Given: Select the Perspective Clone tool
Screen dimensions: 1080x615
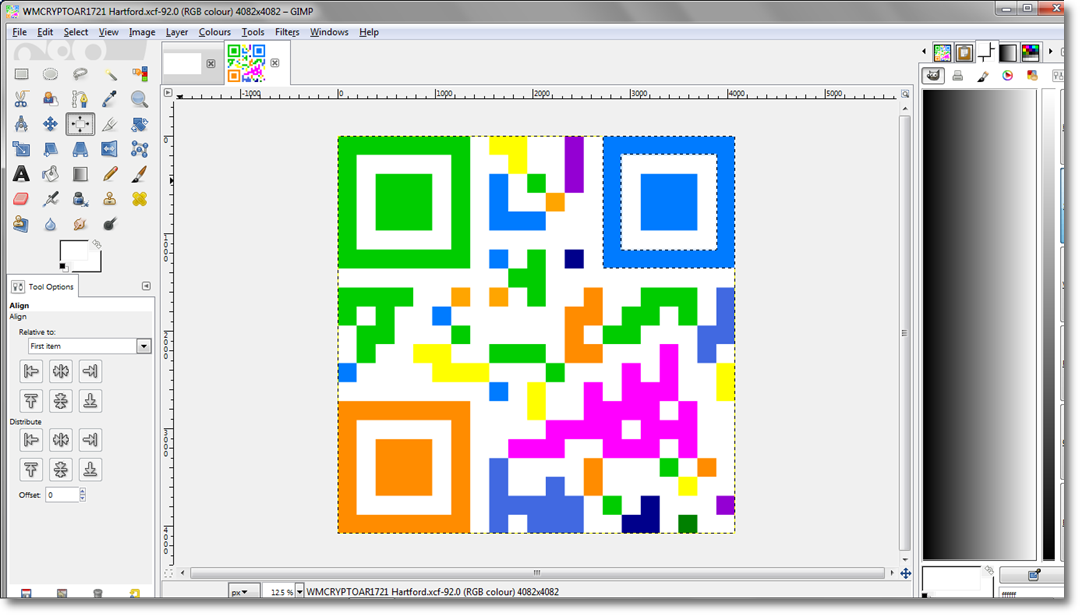Looking at the screenshot, I should point(21,224).
